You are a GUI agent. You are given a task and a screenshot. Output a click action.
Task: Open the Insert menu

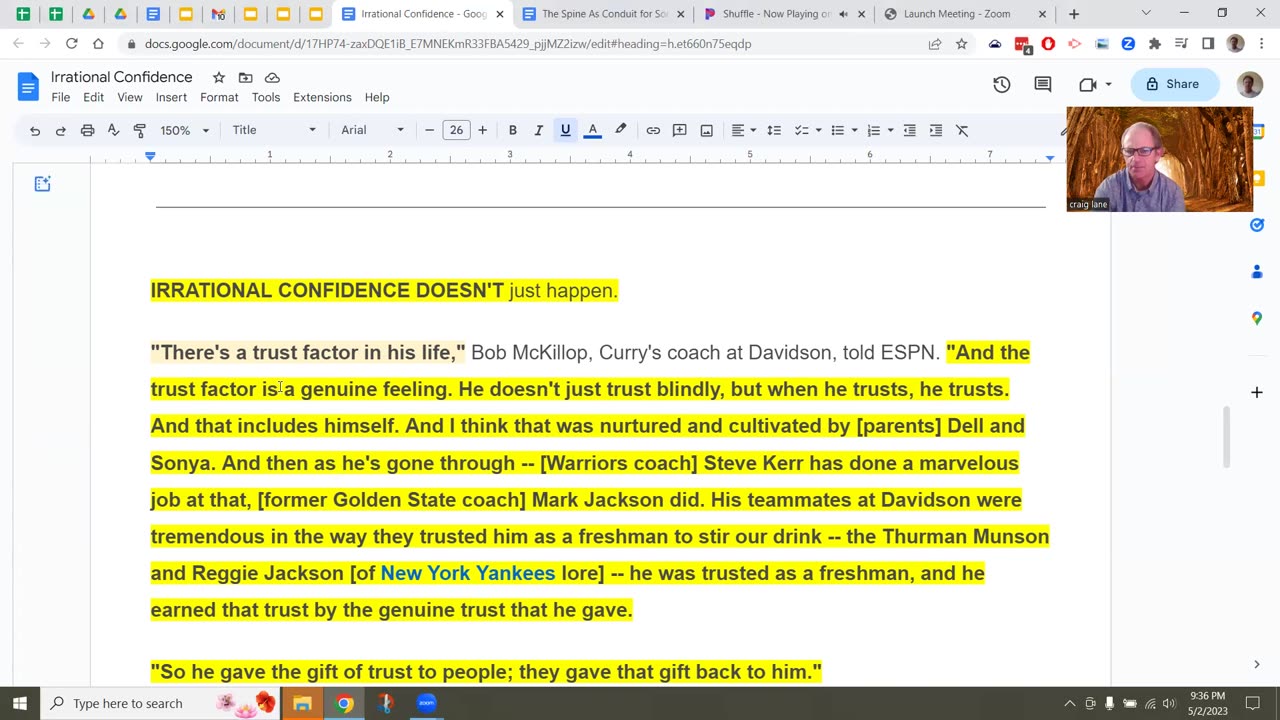(171, 97)
